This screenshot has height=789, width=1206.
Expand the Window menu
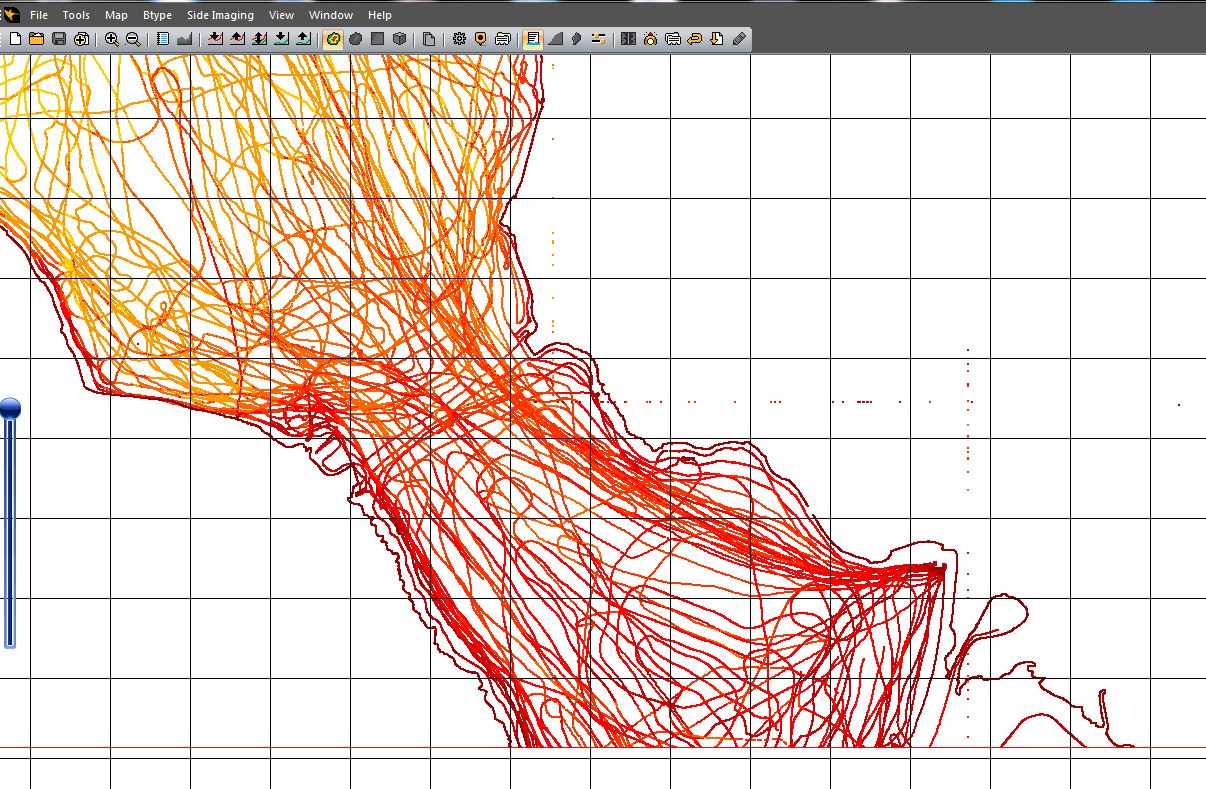click(x=330, y=15)
